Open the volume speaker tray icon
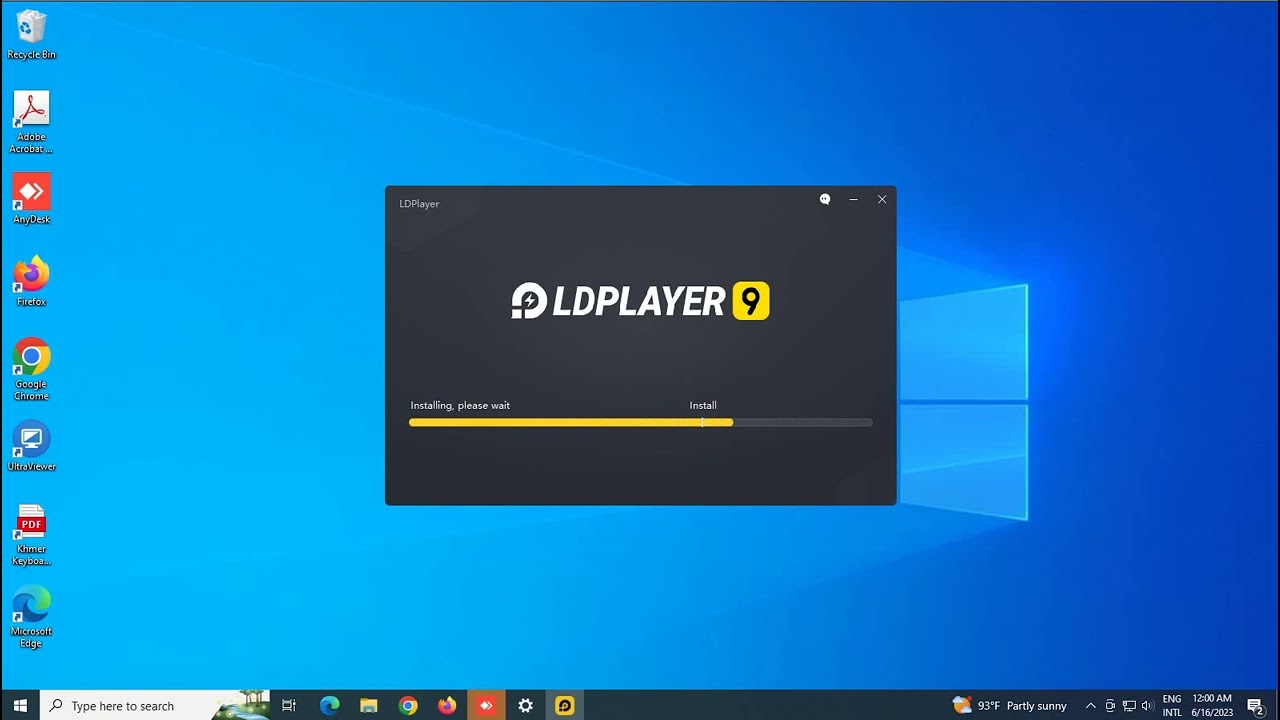This screenshot has width=1280, height=720. [1147, 705]
